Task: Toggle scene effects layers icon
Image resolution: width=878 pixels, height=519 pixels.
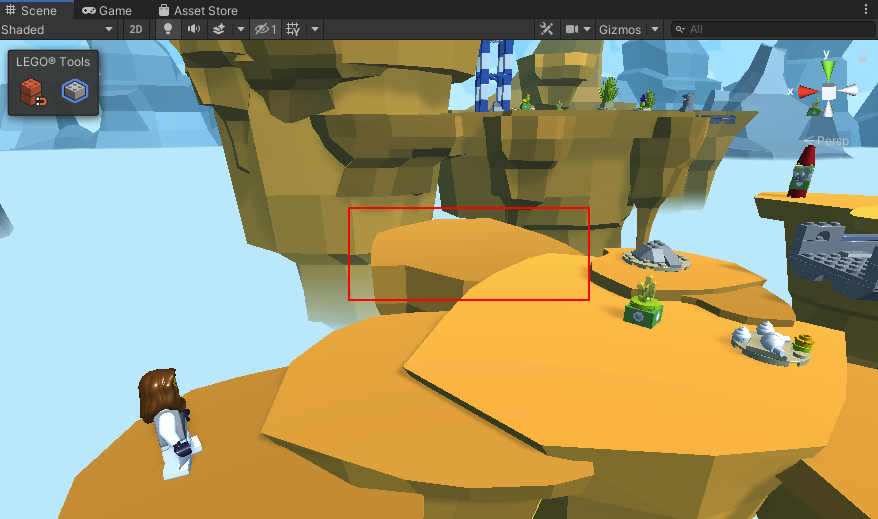Action: [x=219, y=29]
